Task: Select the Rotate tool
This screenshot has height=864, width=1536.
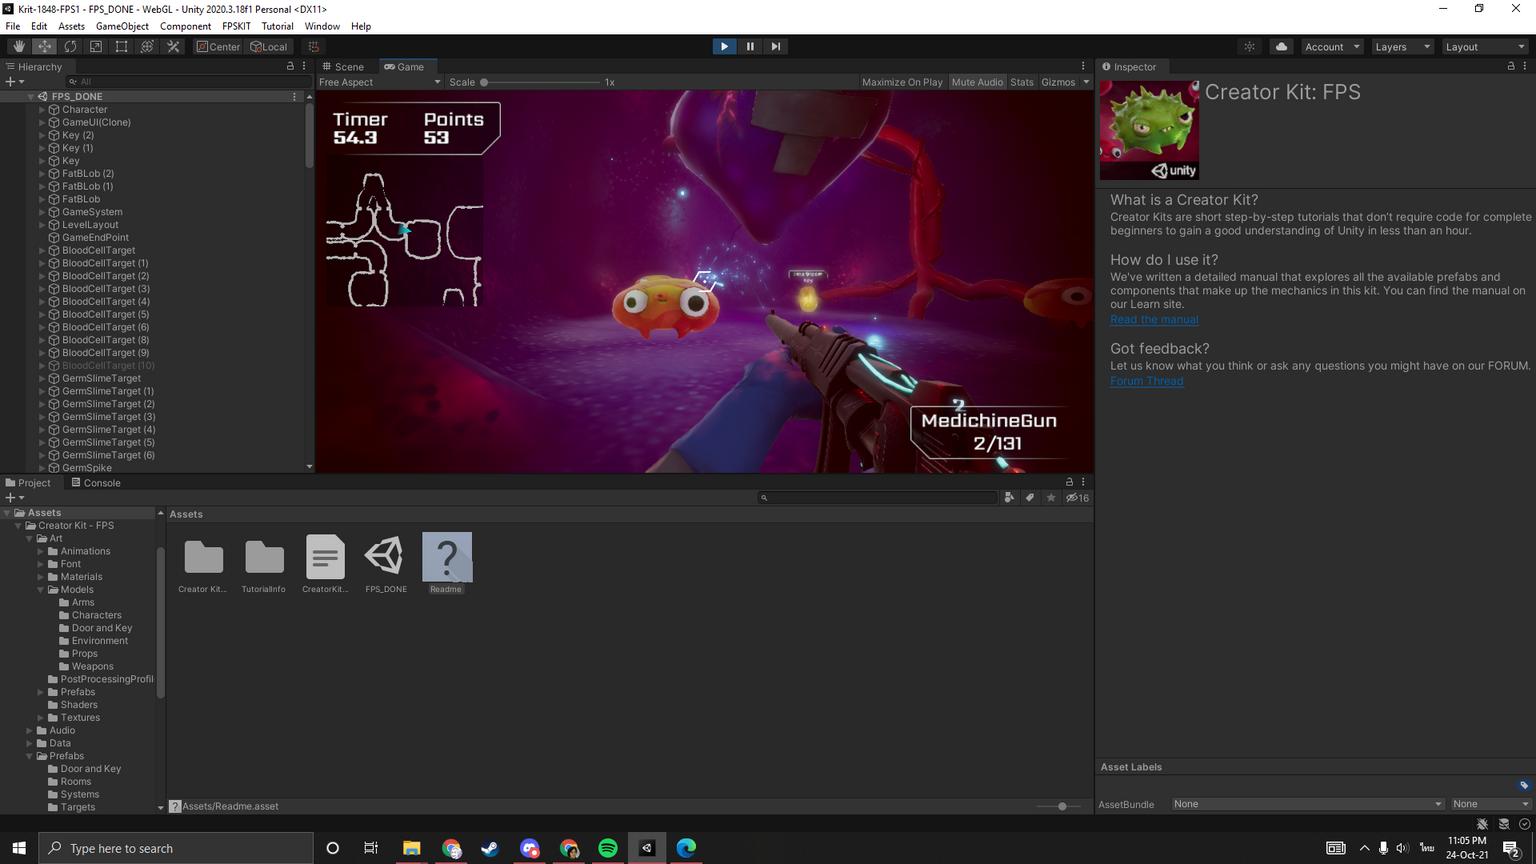Action: (x=70, y=47)
